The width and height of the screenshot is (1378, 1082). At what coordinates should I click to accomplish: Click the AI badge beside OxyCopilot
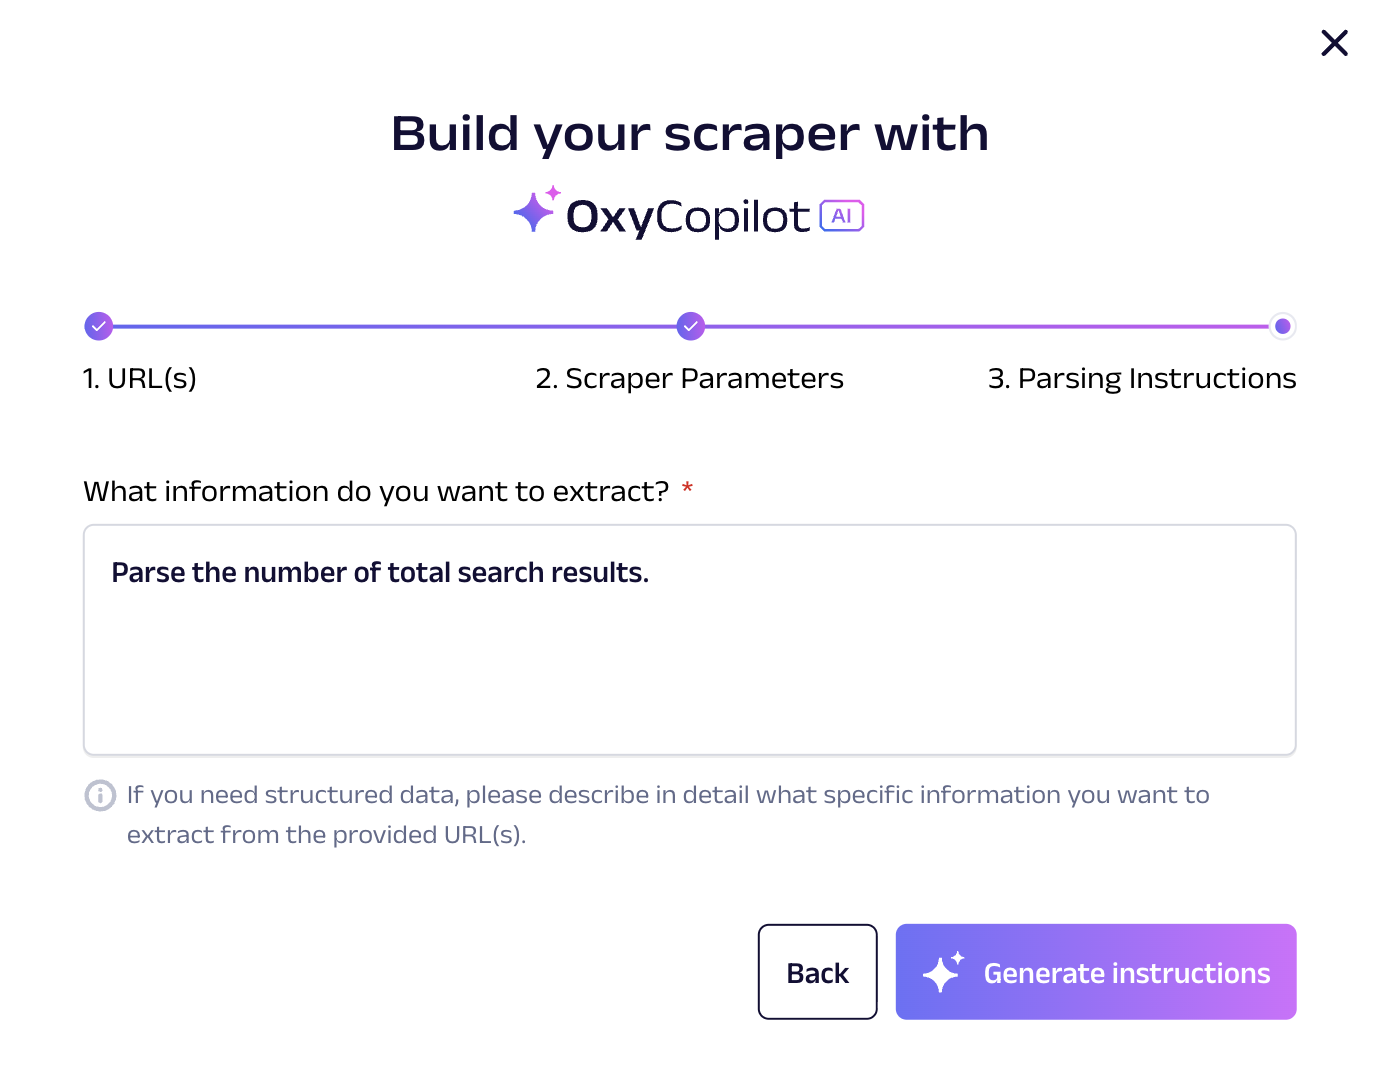(x=841, y=216)
